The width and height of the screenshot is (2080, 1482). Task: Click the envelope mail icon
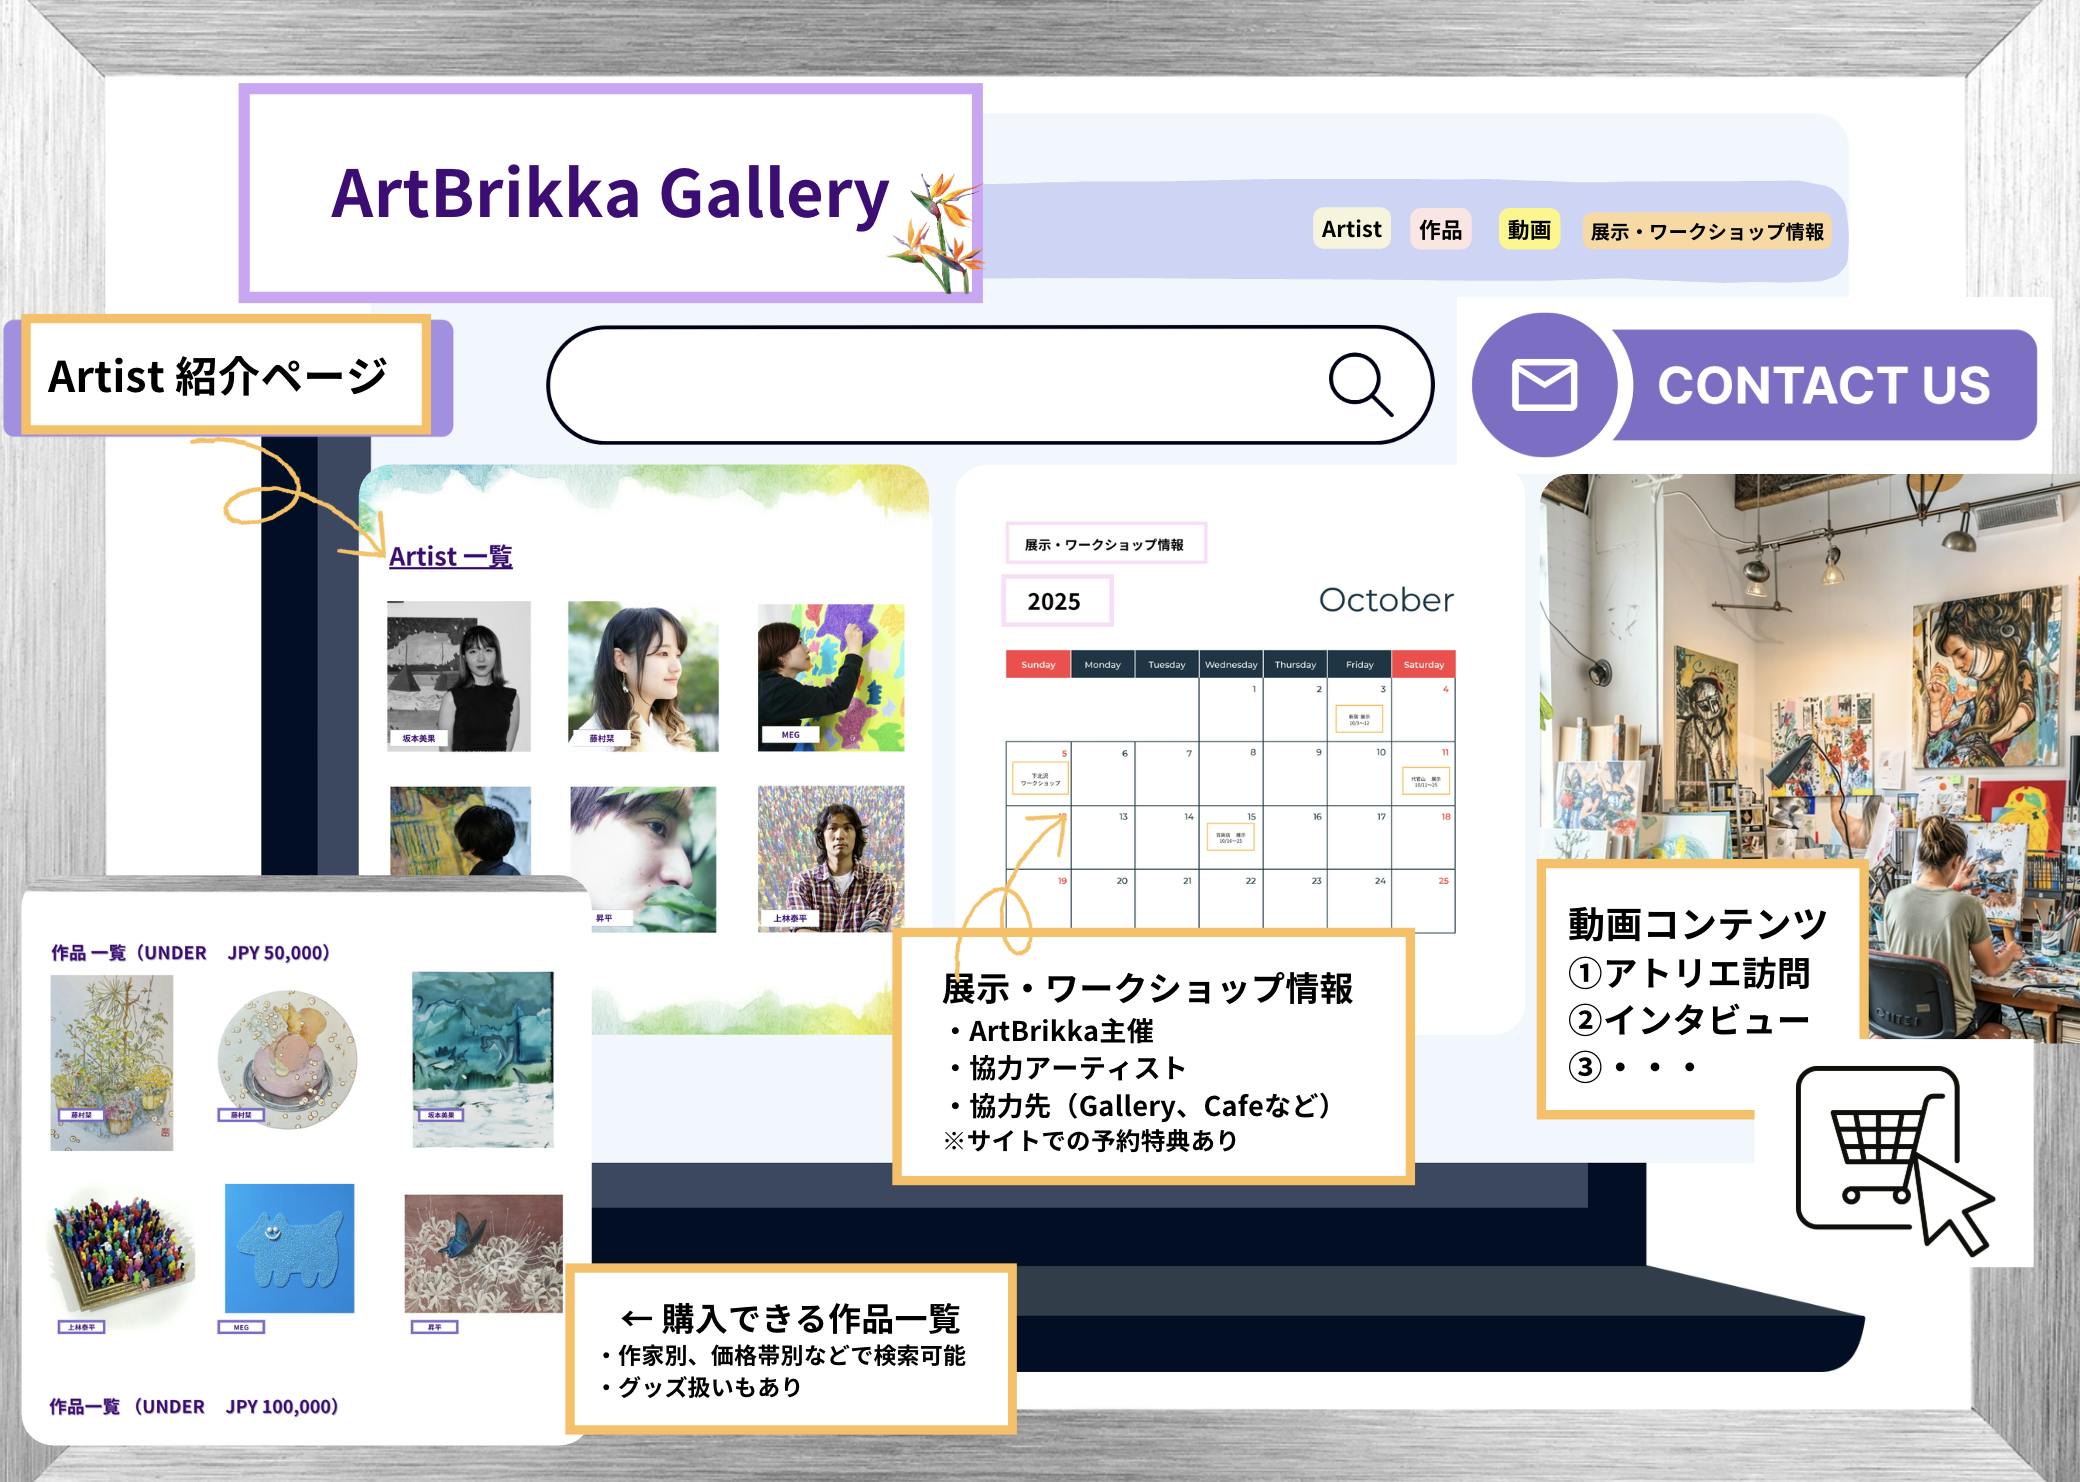1544,385
